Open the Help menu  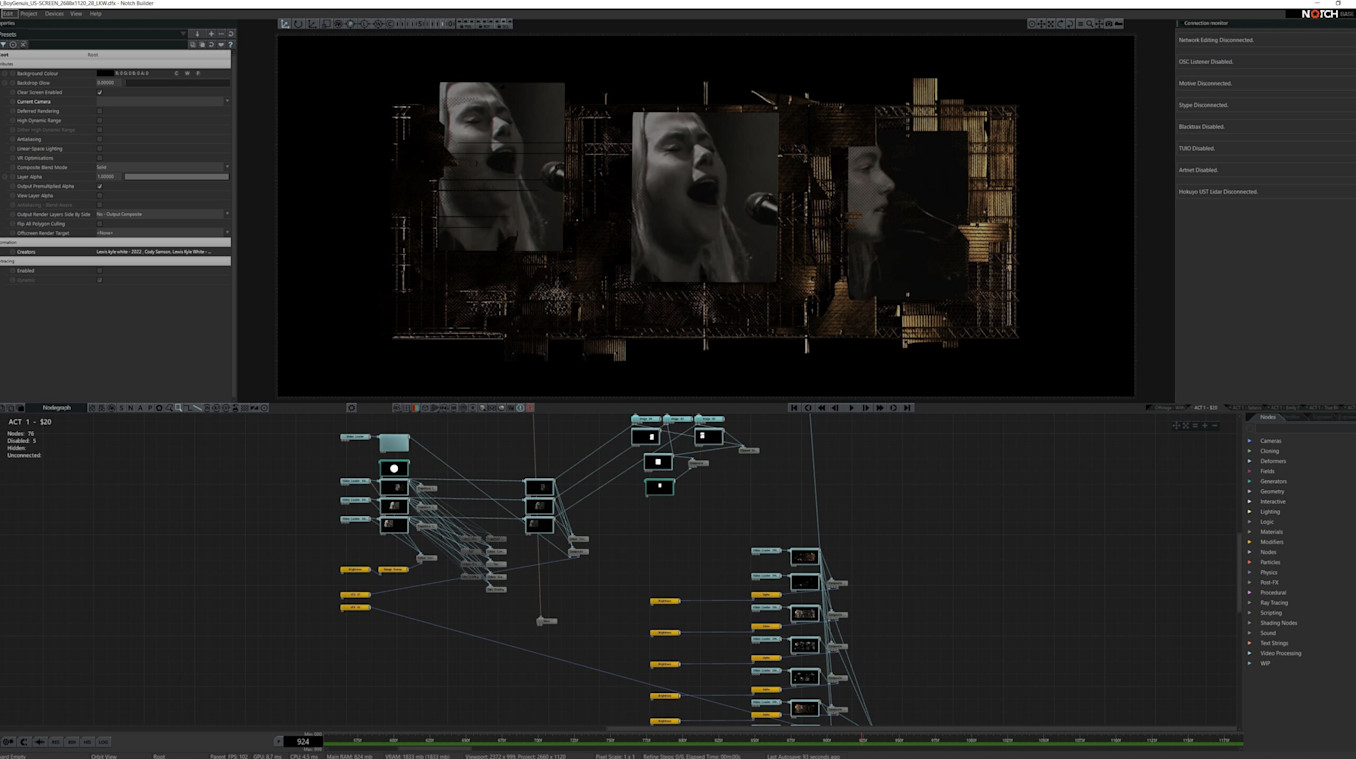[x=96, y=14]
